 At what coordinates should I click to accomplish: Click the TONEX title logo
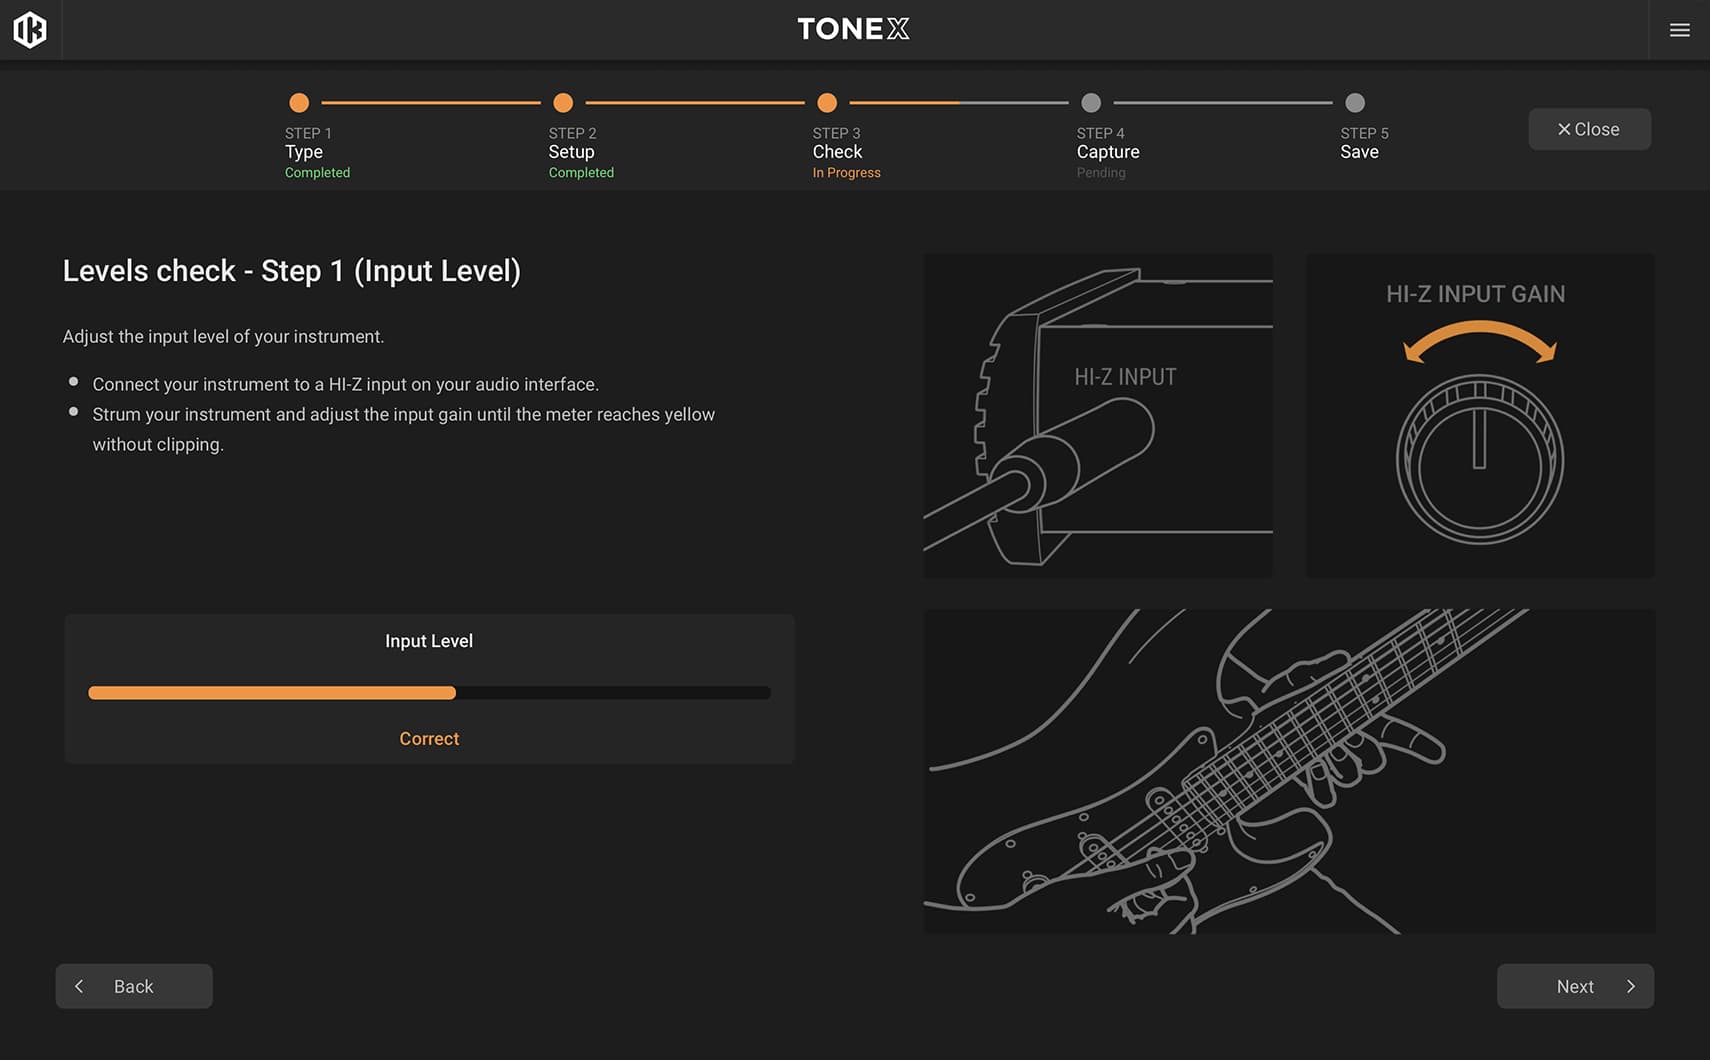853,29
